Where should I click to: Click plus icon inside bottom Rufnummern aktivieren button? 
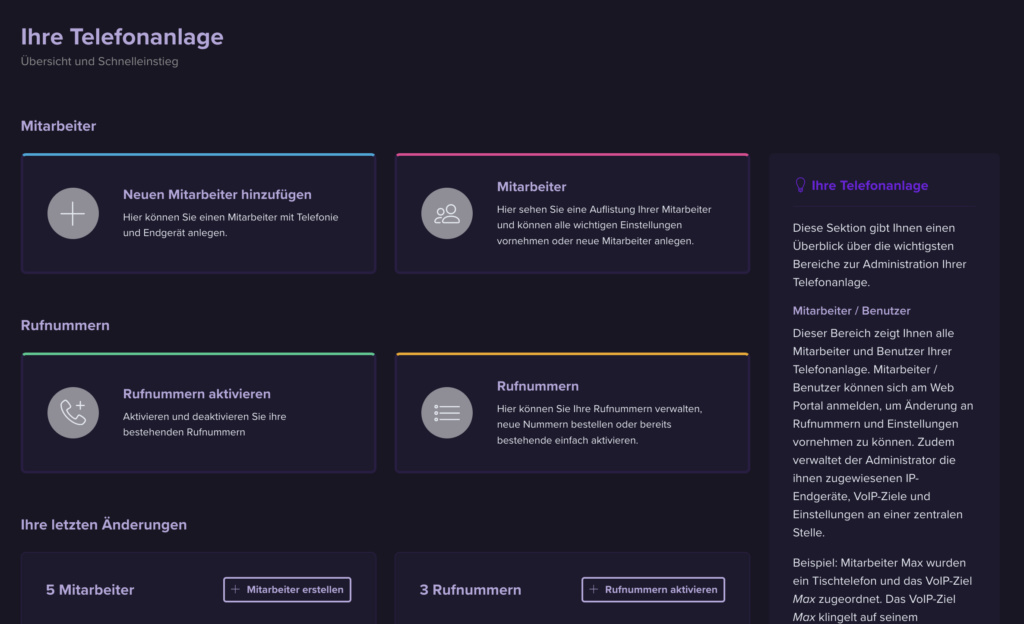point(594,590)
